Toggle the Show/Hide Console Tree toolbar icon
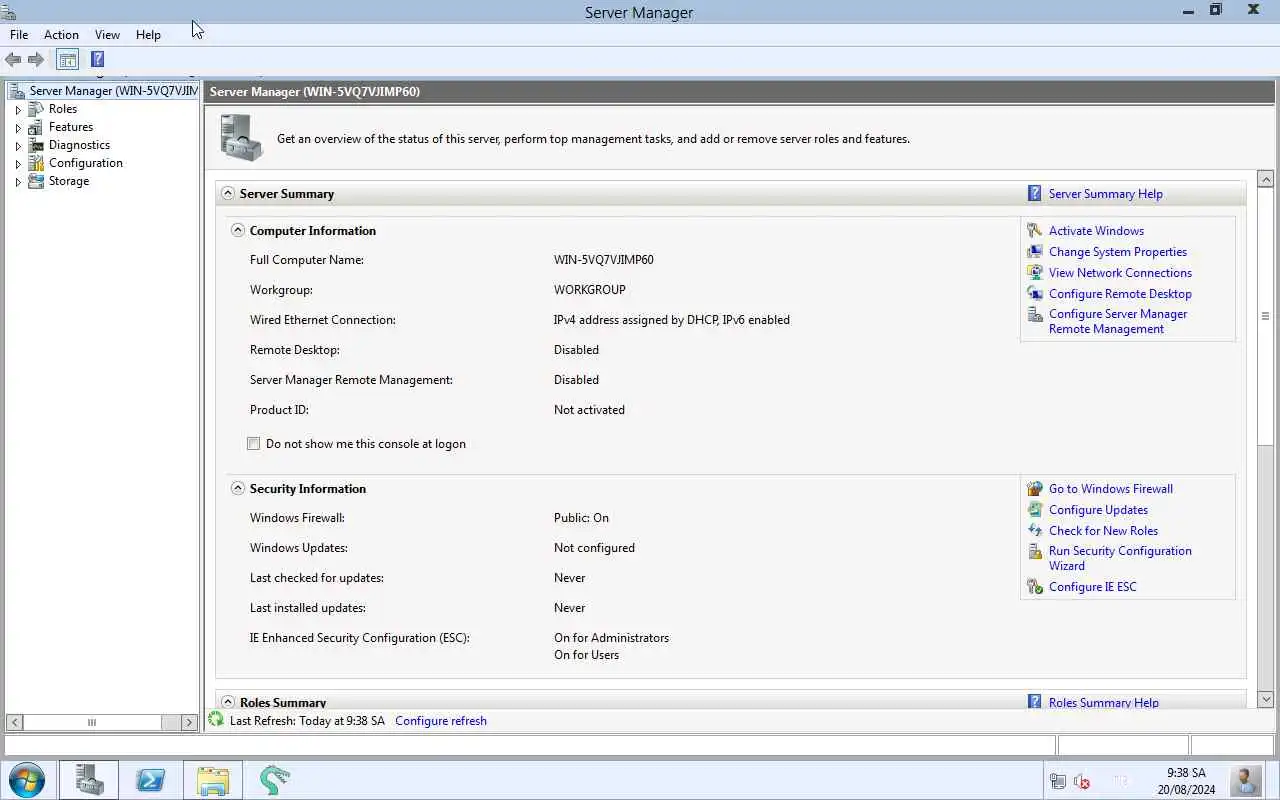The height and width of the screenshot is (800, 1280). (67, 60)
